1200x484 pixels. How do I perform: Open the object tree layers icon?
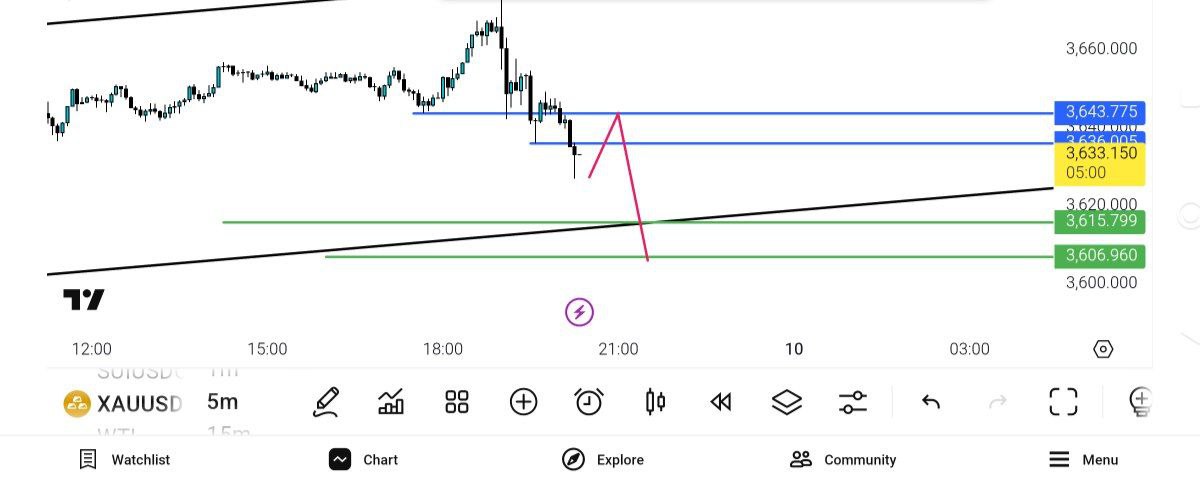[787, 402]
